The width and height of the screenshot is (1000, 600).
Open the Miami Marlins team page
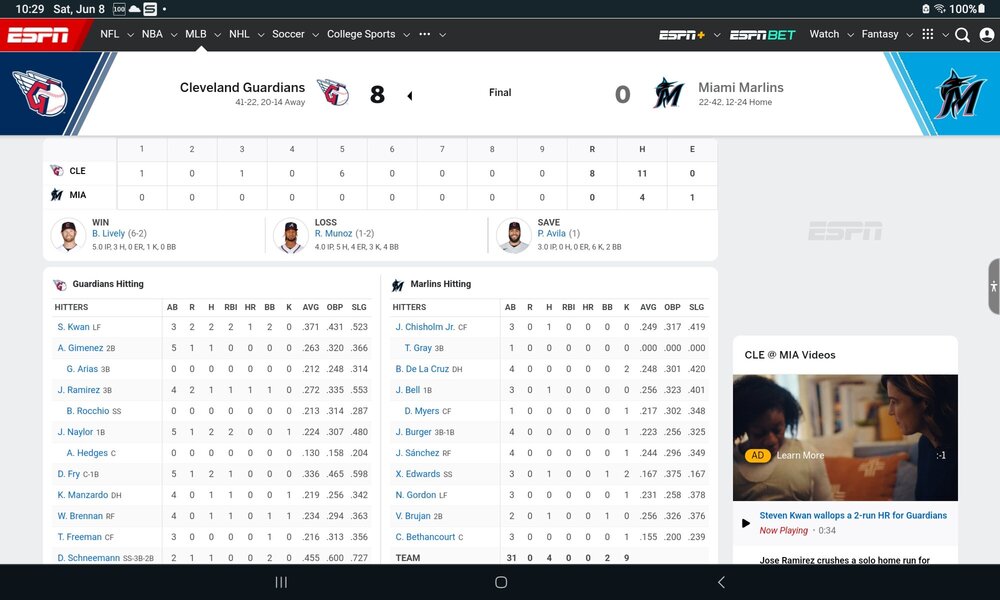[740, 87]
